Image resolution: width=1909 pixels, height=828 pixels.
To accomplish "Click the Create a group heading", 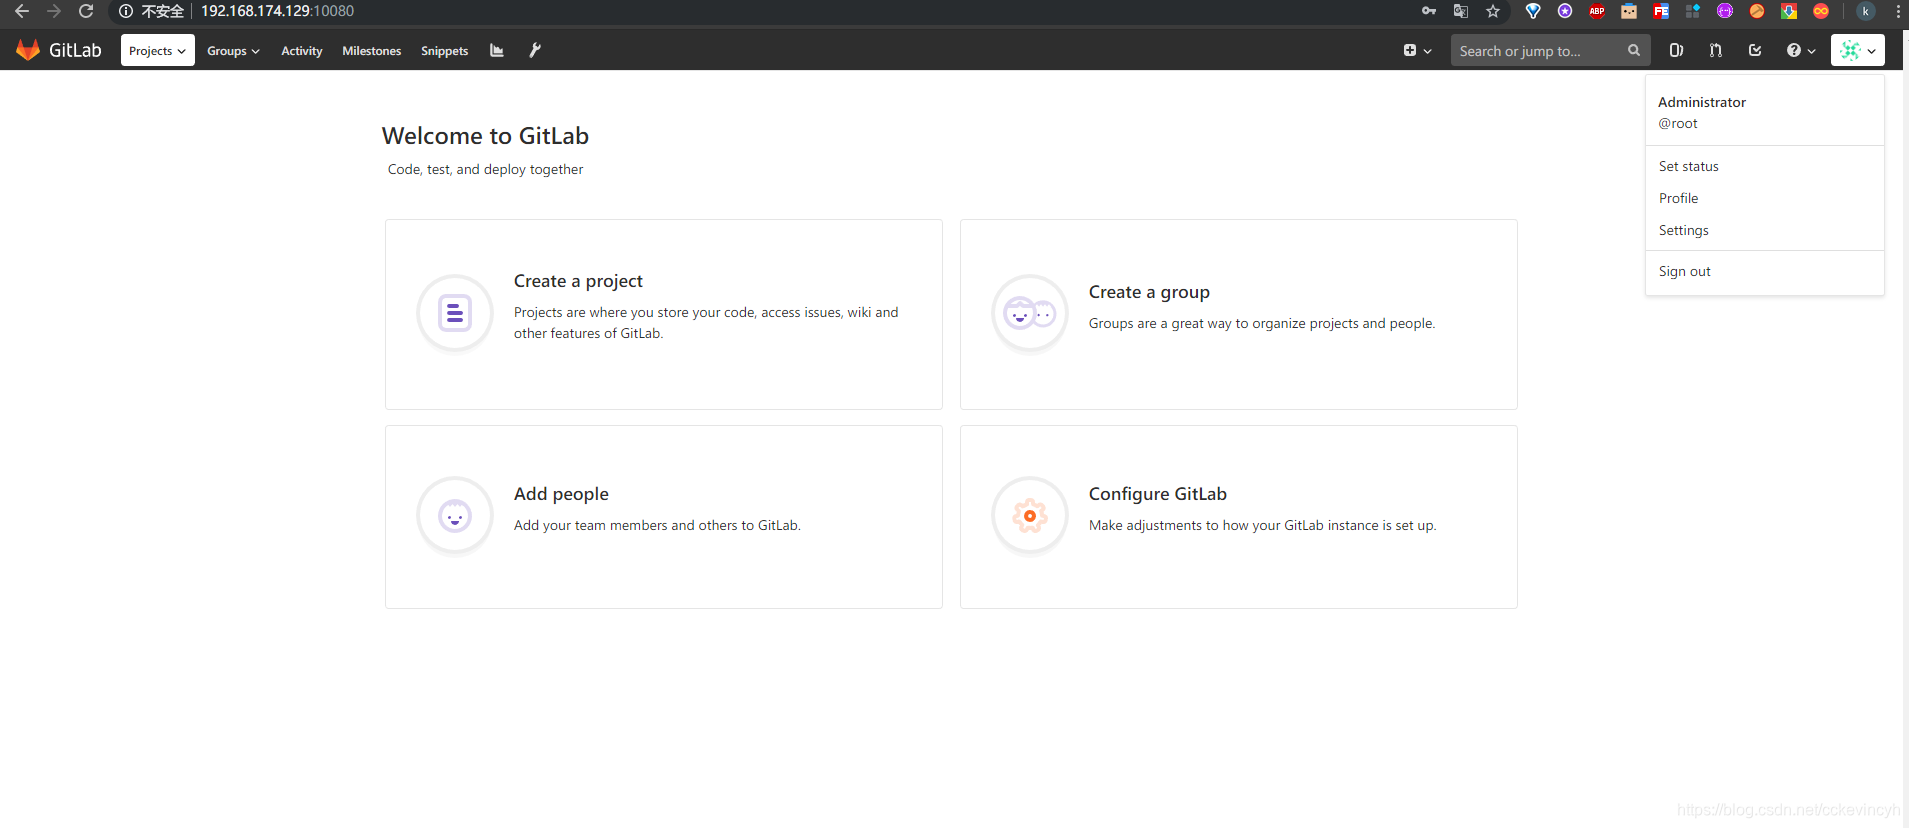I will [x=1149, y=292].
